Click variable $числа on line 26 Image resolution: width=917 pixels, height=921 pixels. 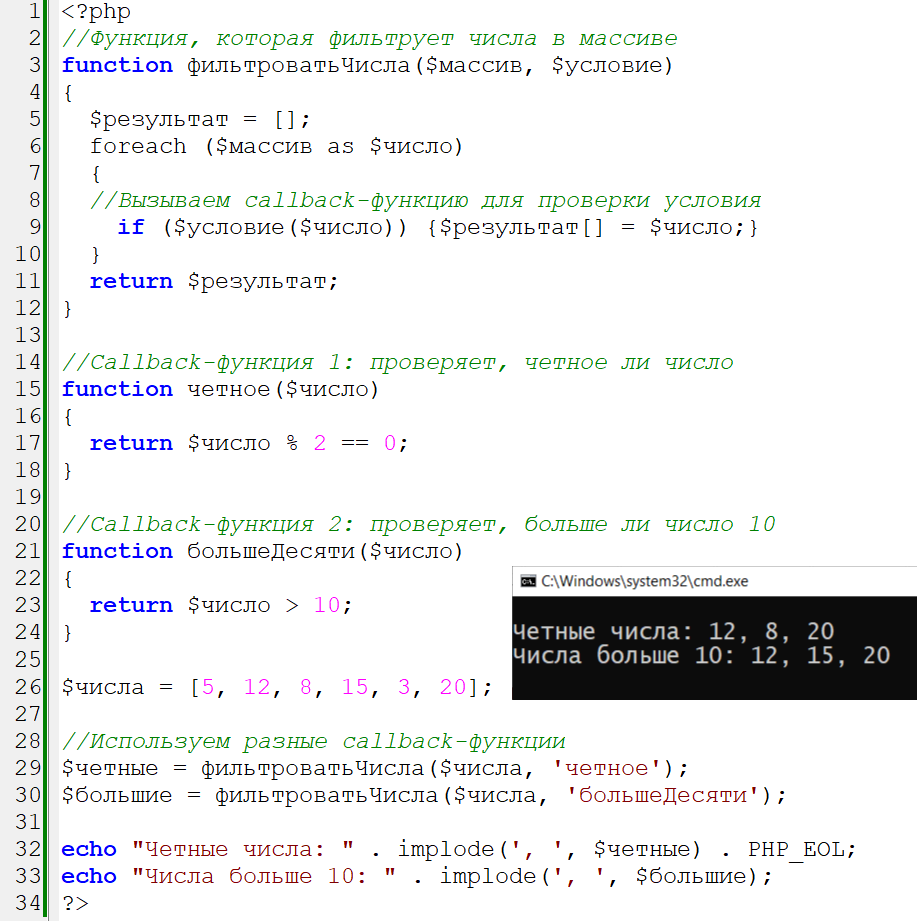[x=103, y=687]
